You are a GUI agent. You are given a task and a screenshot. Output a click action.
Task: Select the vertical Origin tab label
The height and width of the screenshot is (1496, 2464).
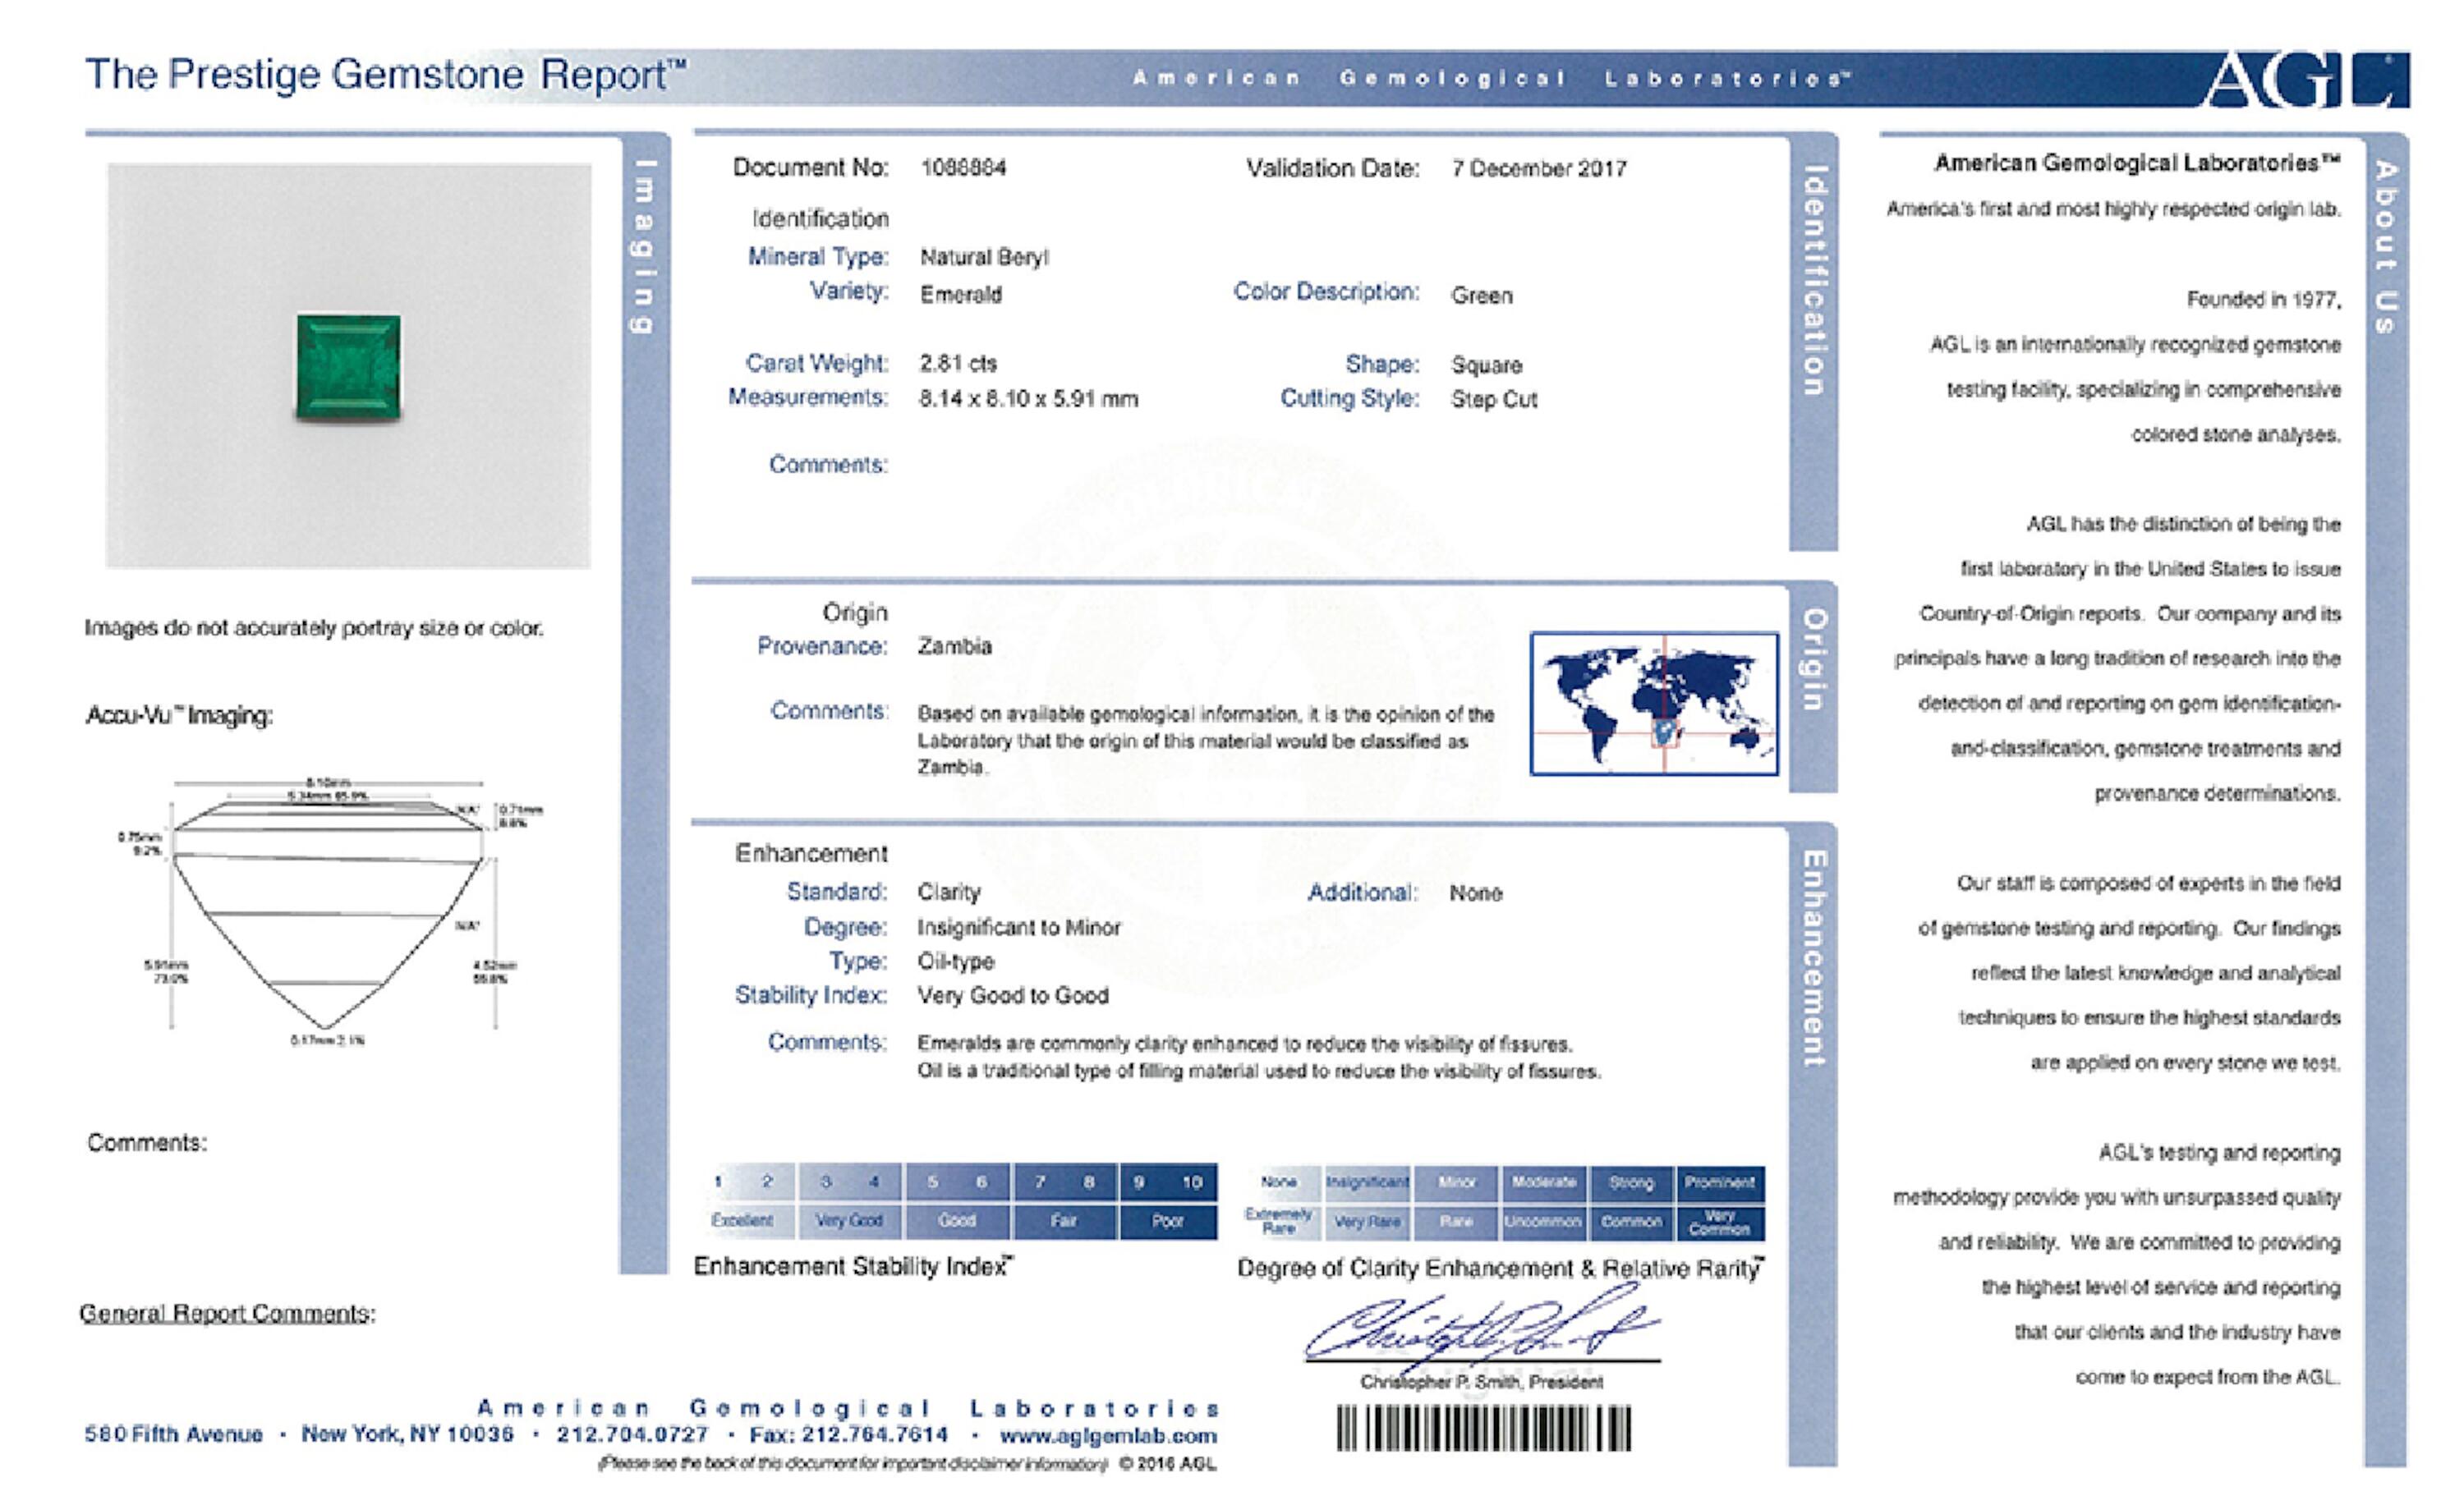point(1814,659)
